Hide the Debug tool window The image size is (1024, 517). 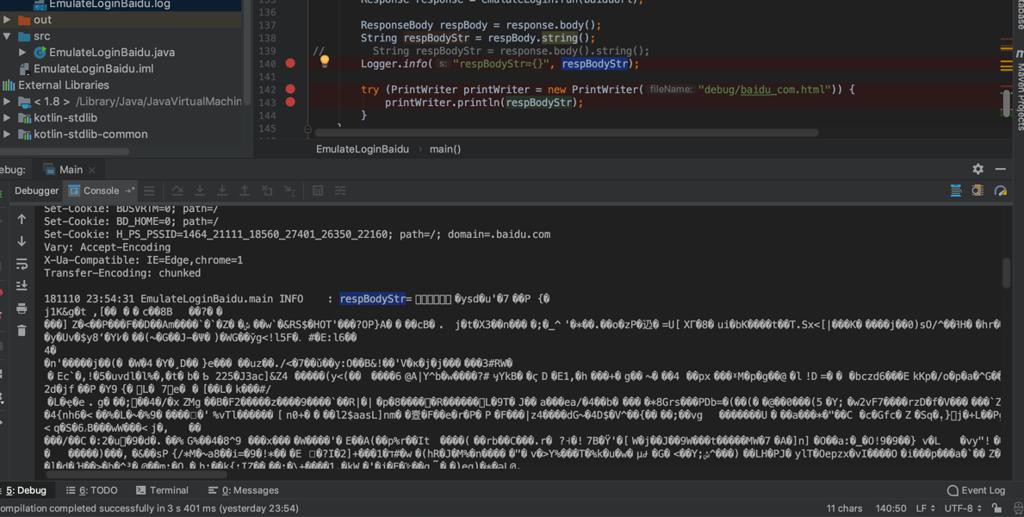click(x=1000, y=169)
